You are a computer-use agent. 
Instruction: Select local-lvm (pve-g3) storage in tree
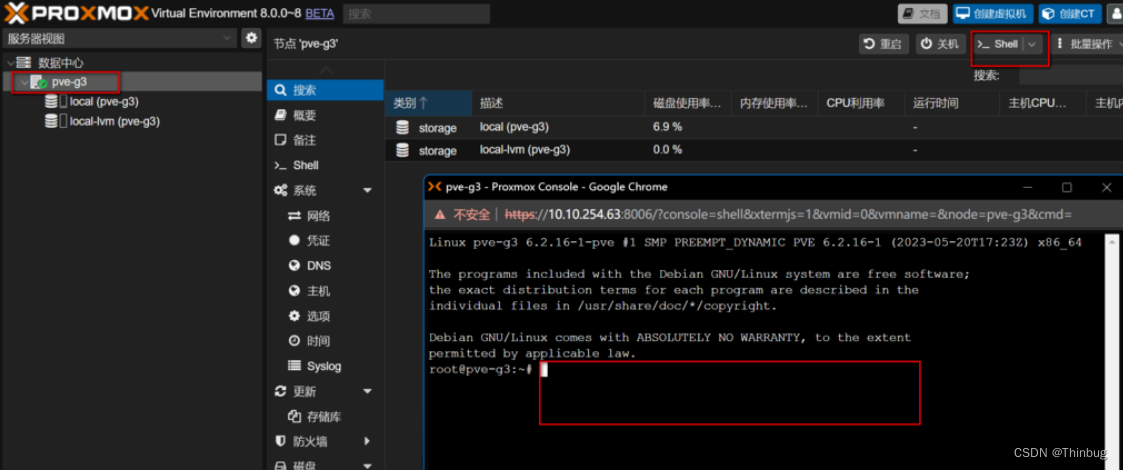click(x=115, y=122)
